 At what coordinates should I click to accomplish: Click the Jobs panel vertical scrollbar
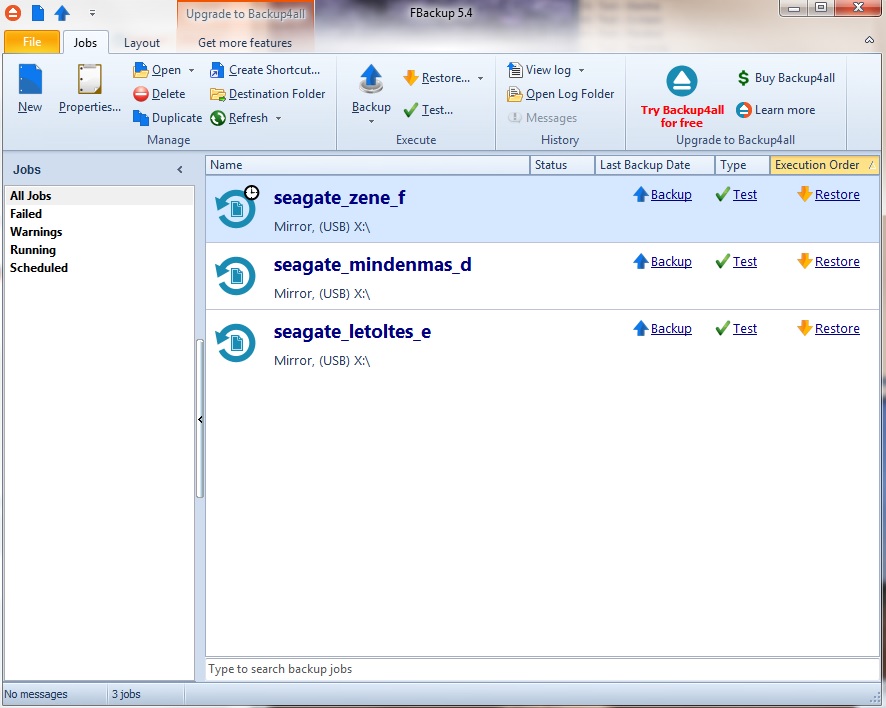point(199,419)
